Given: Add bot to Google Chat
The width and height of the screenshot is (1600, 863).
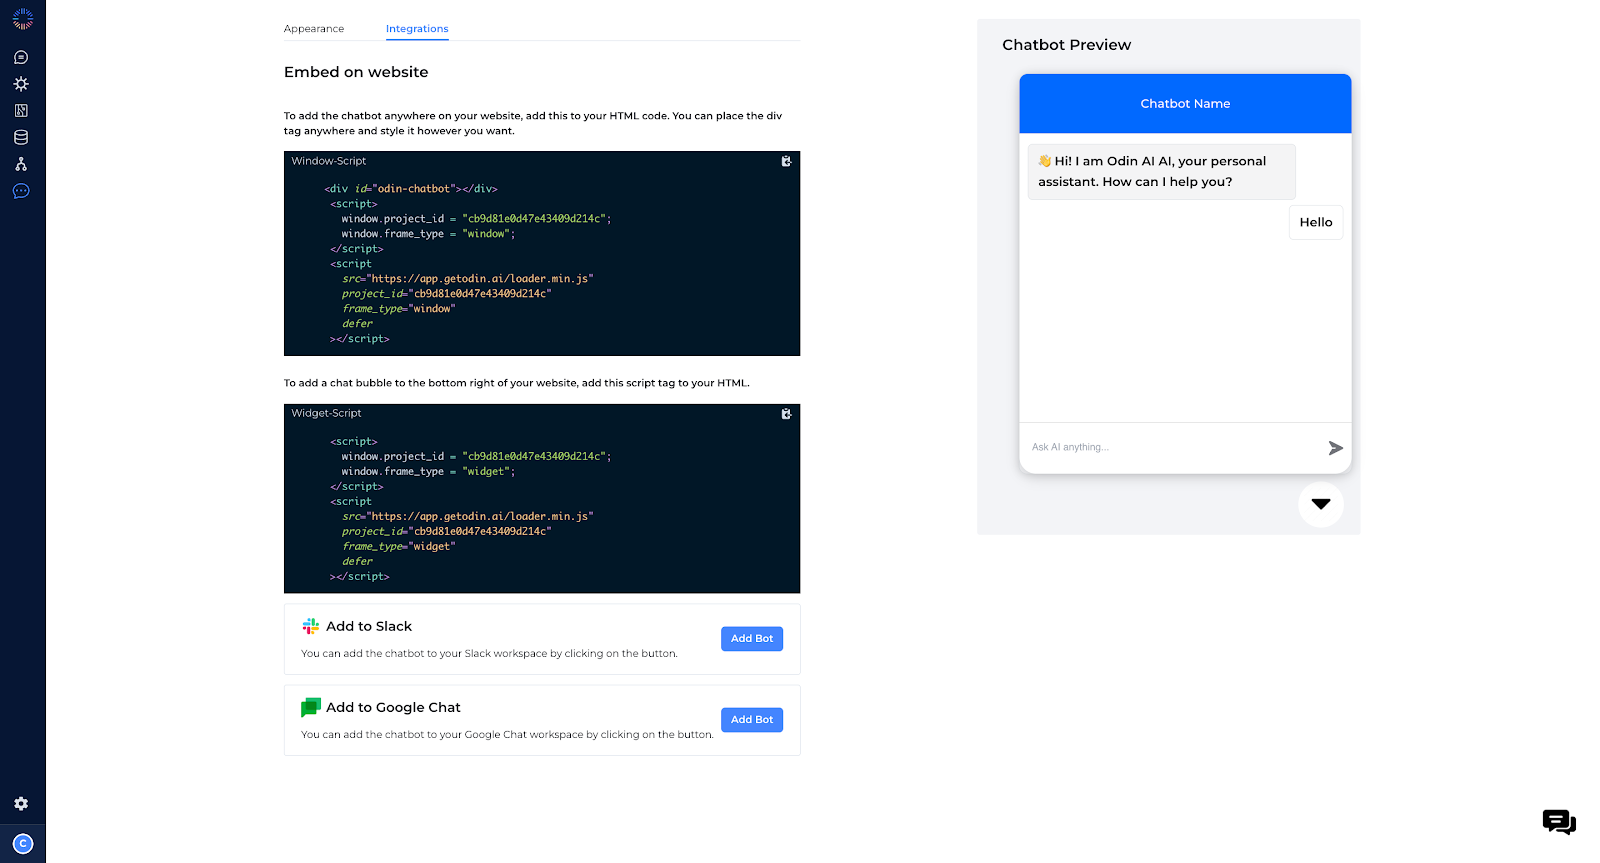Looking at the screenshot, I should pyautogui.click(x=752, y=720).
